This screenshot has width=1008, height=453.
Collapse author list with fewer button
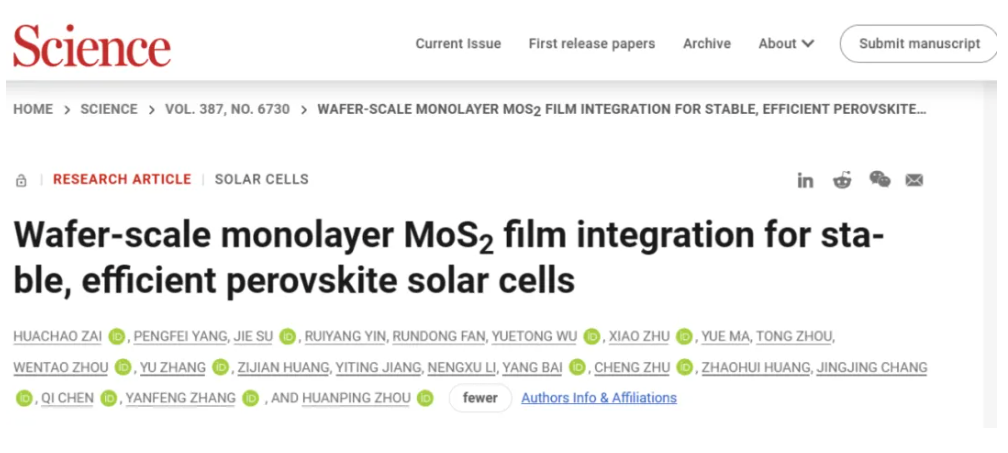click(480, 398)
